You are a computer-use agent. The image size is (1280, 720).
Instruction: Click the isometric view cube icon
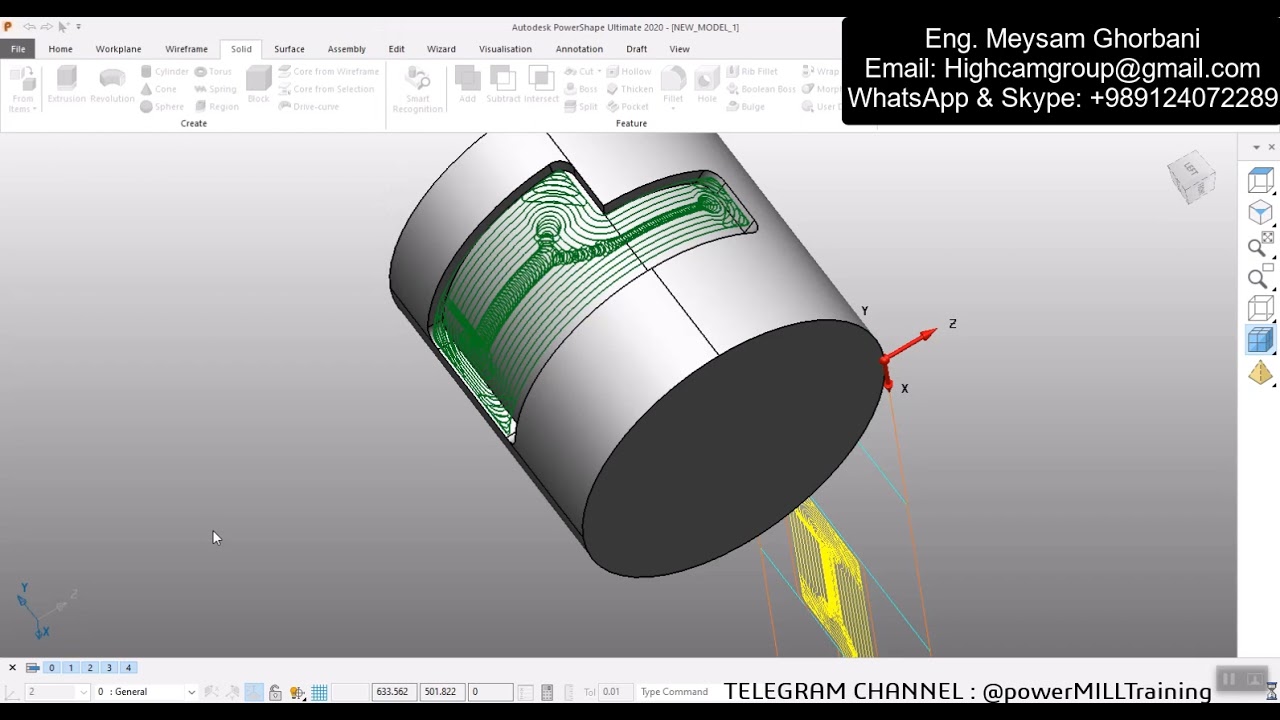1260,213
